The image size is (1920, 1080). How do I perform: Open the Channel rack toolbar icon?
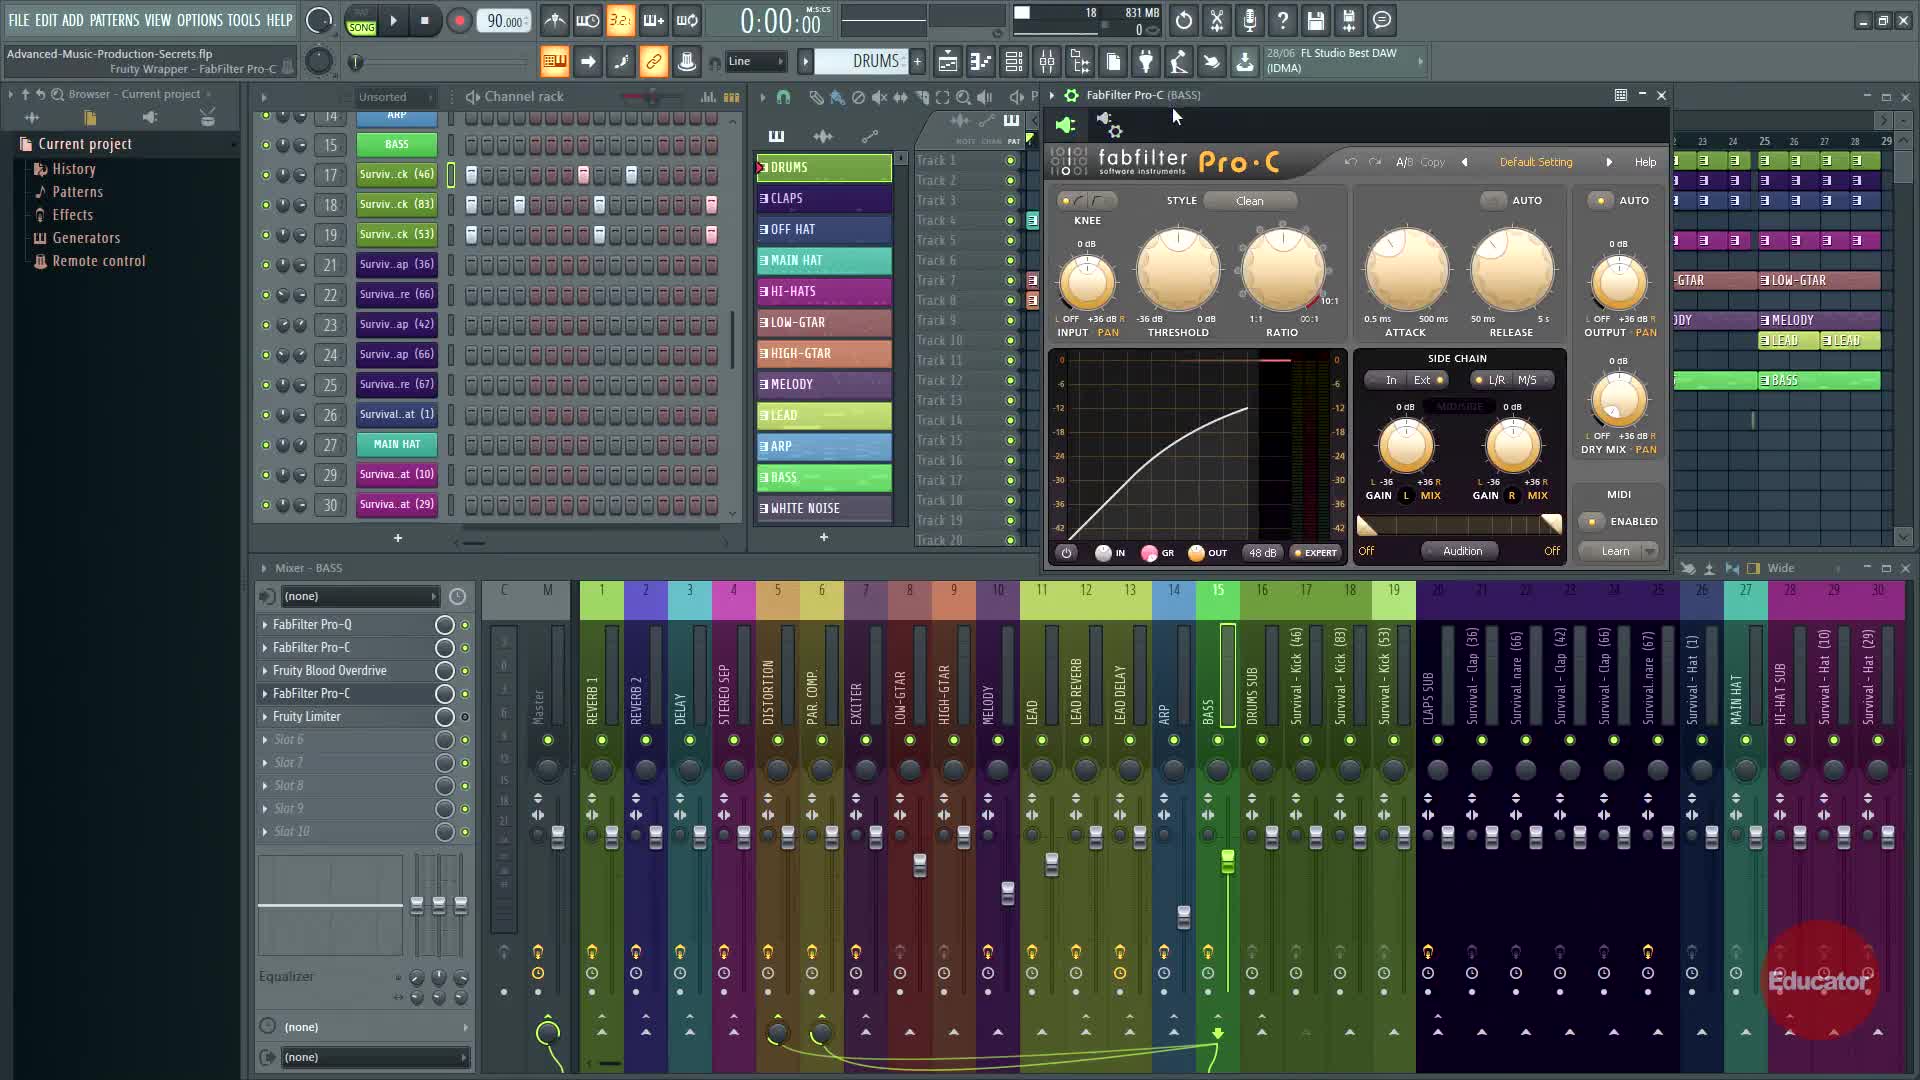tap(1013, 62)
